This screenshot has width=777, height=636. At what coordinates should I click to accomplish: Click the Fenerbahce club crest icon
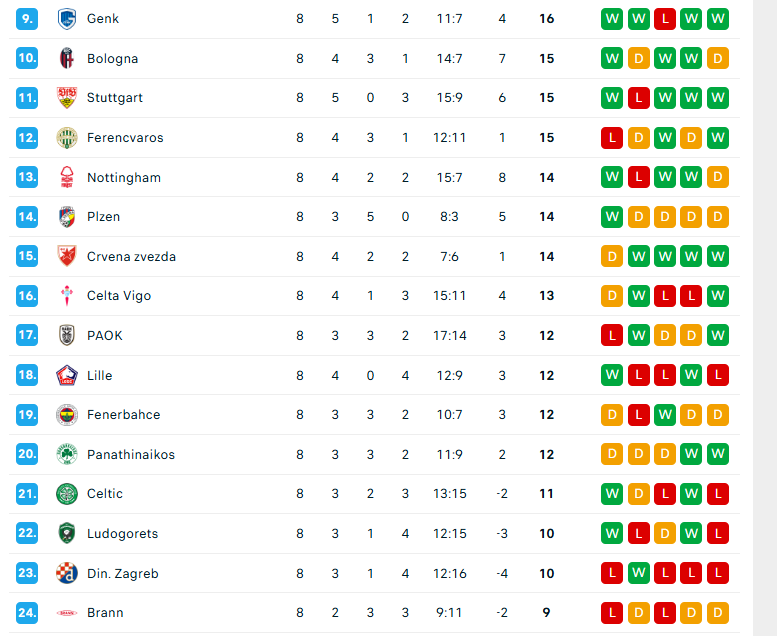(67, 414)
